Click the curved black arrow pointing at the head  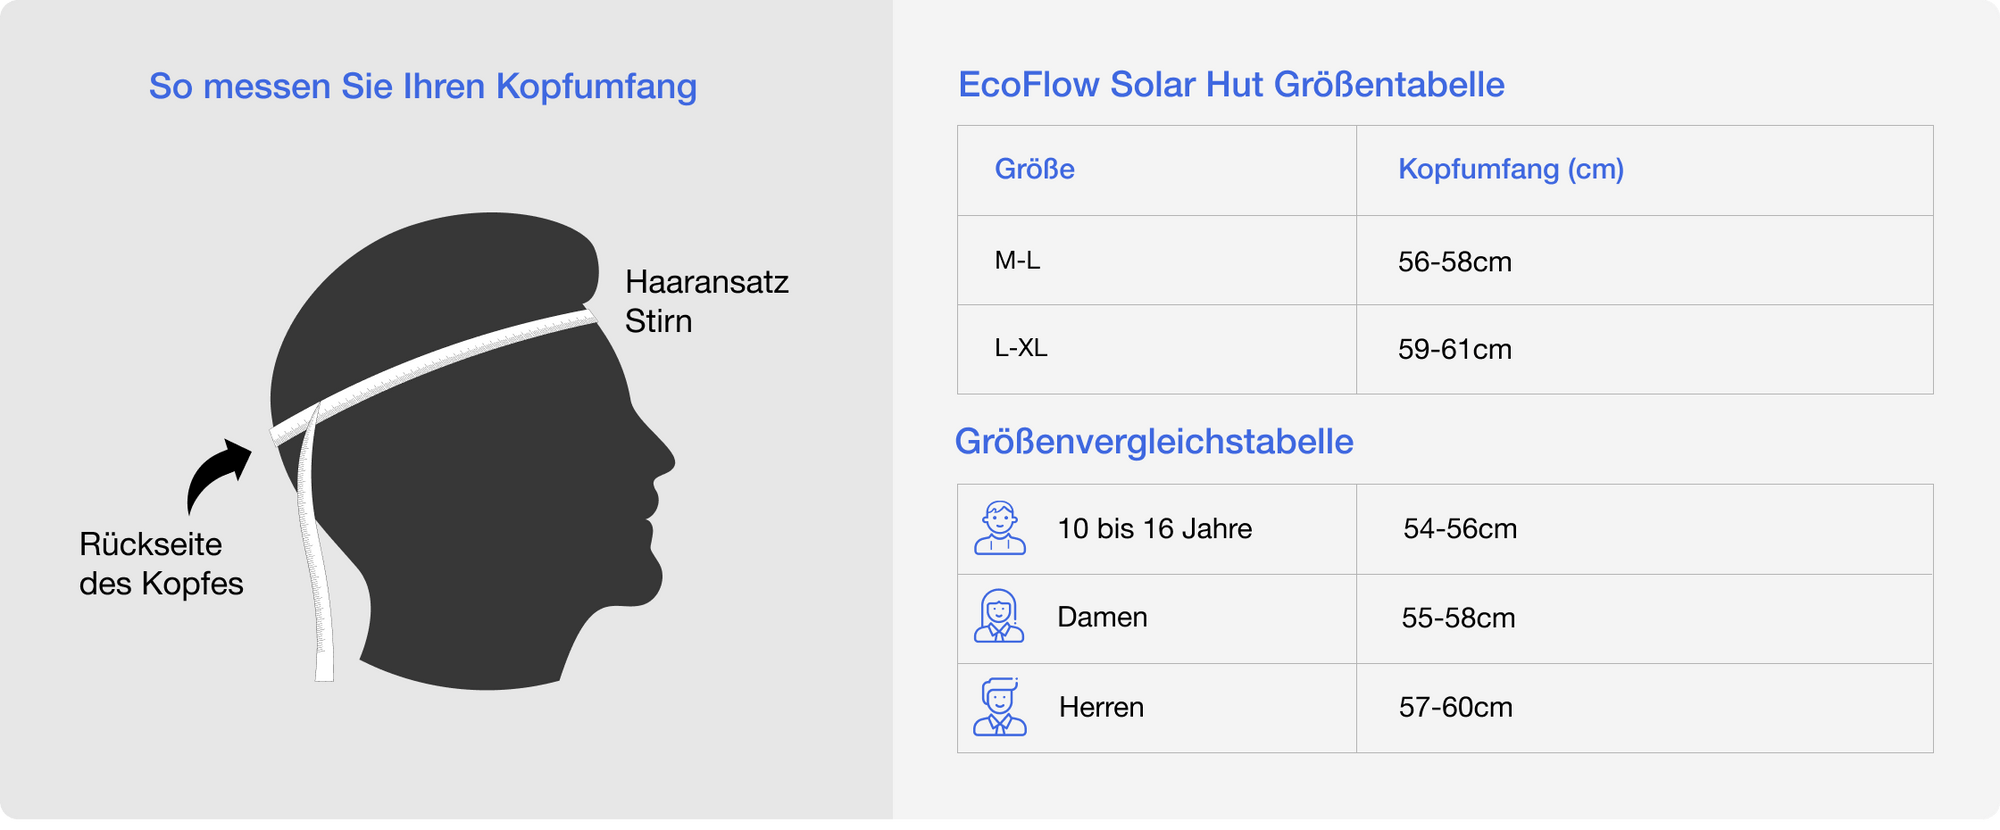[216, 475]
